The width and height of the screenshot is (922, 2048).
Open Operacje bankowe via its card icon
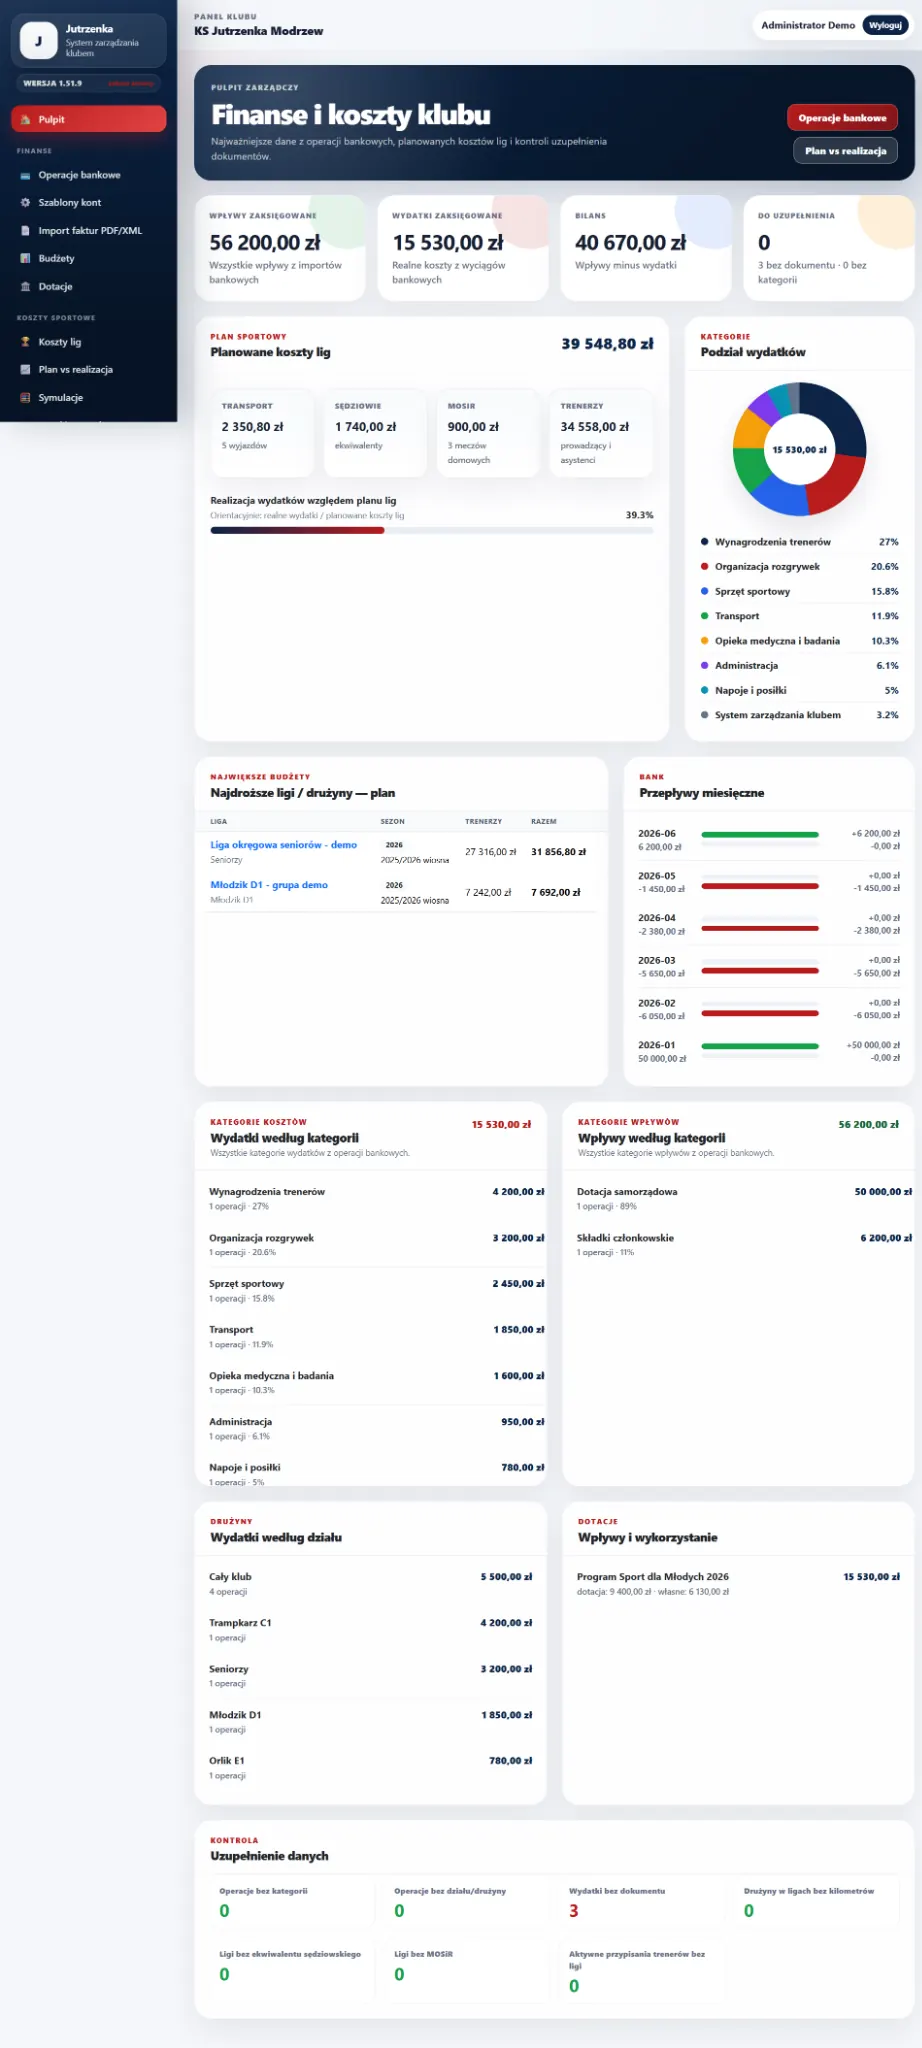[25, 175]
